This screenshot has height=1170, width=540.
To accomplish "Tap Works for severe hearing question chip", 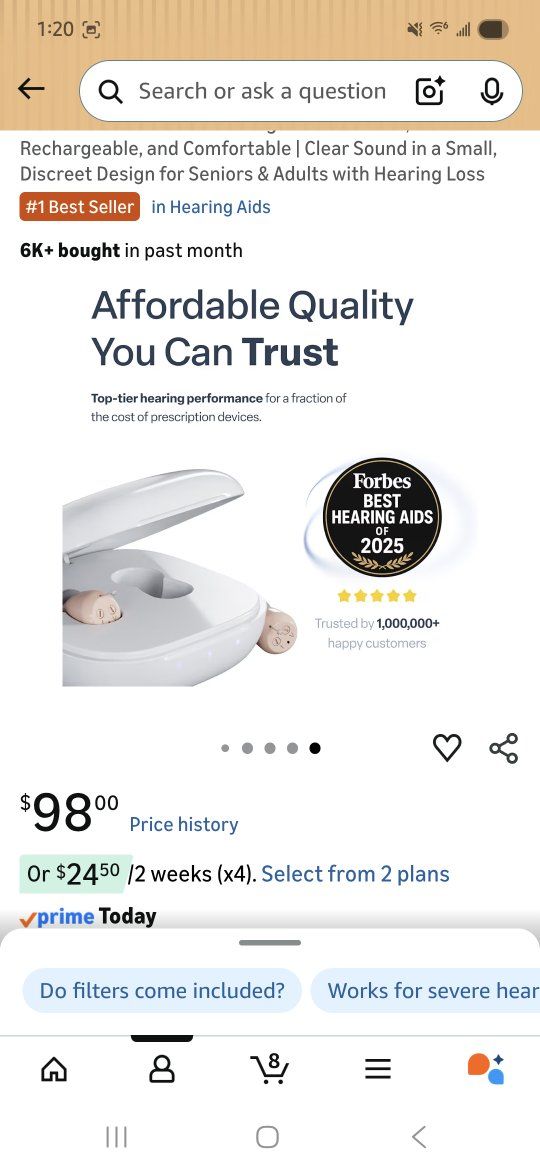I will [425, 990].
